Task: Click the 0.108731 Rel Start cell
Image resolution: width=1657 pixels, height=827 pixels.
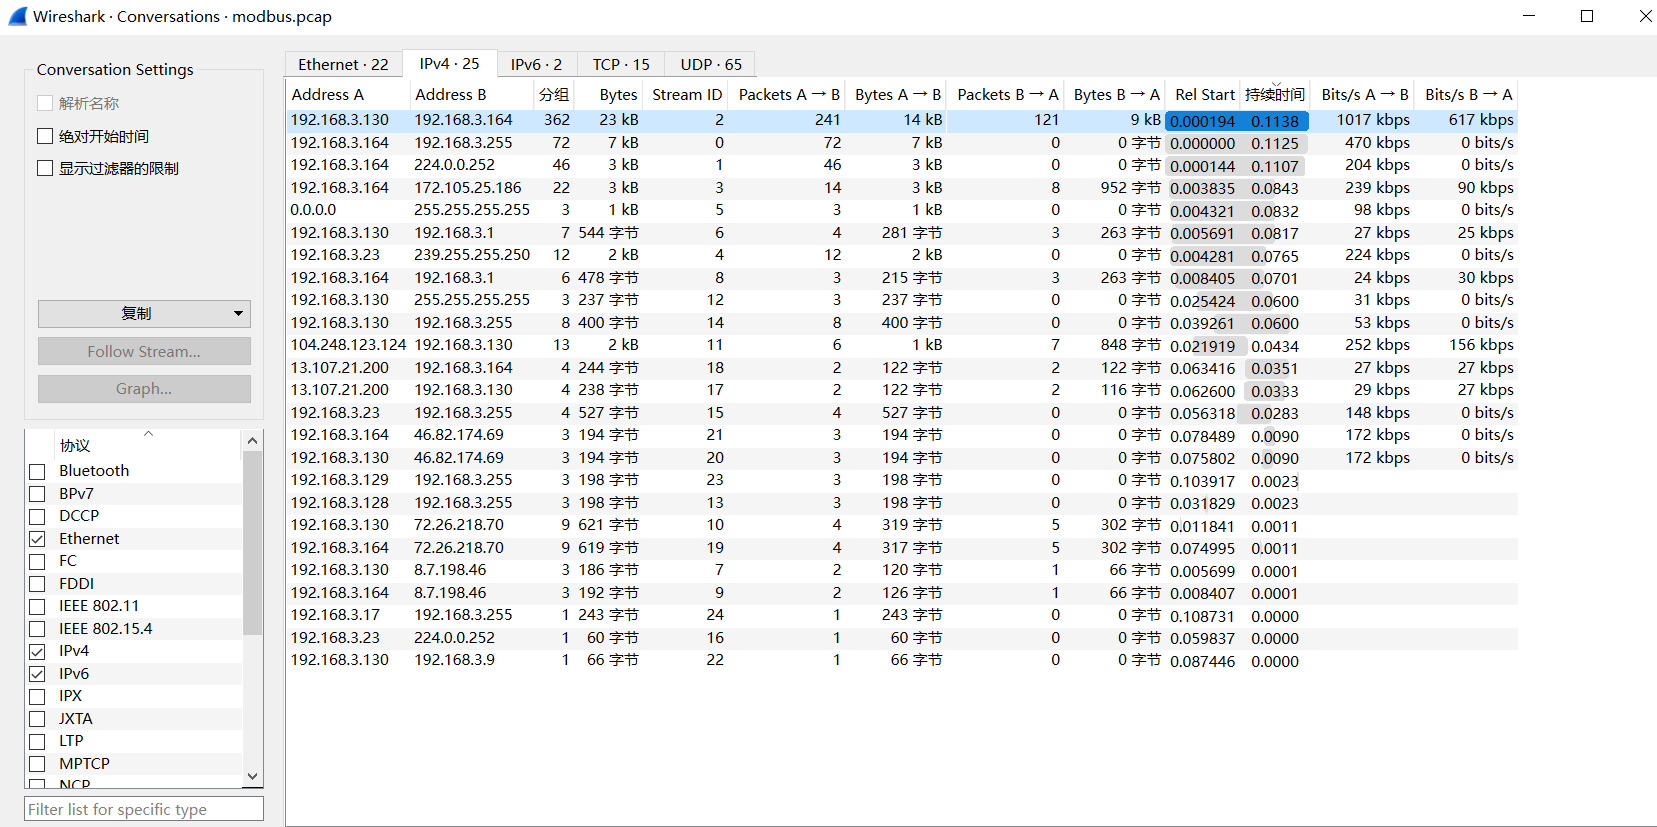Action: pos(1202,616)
